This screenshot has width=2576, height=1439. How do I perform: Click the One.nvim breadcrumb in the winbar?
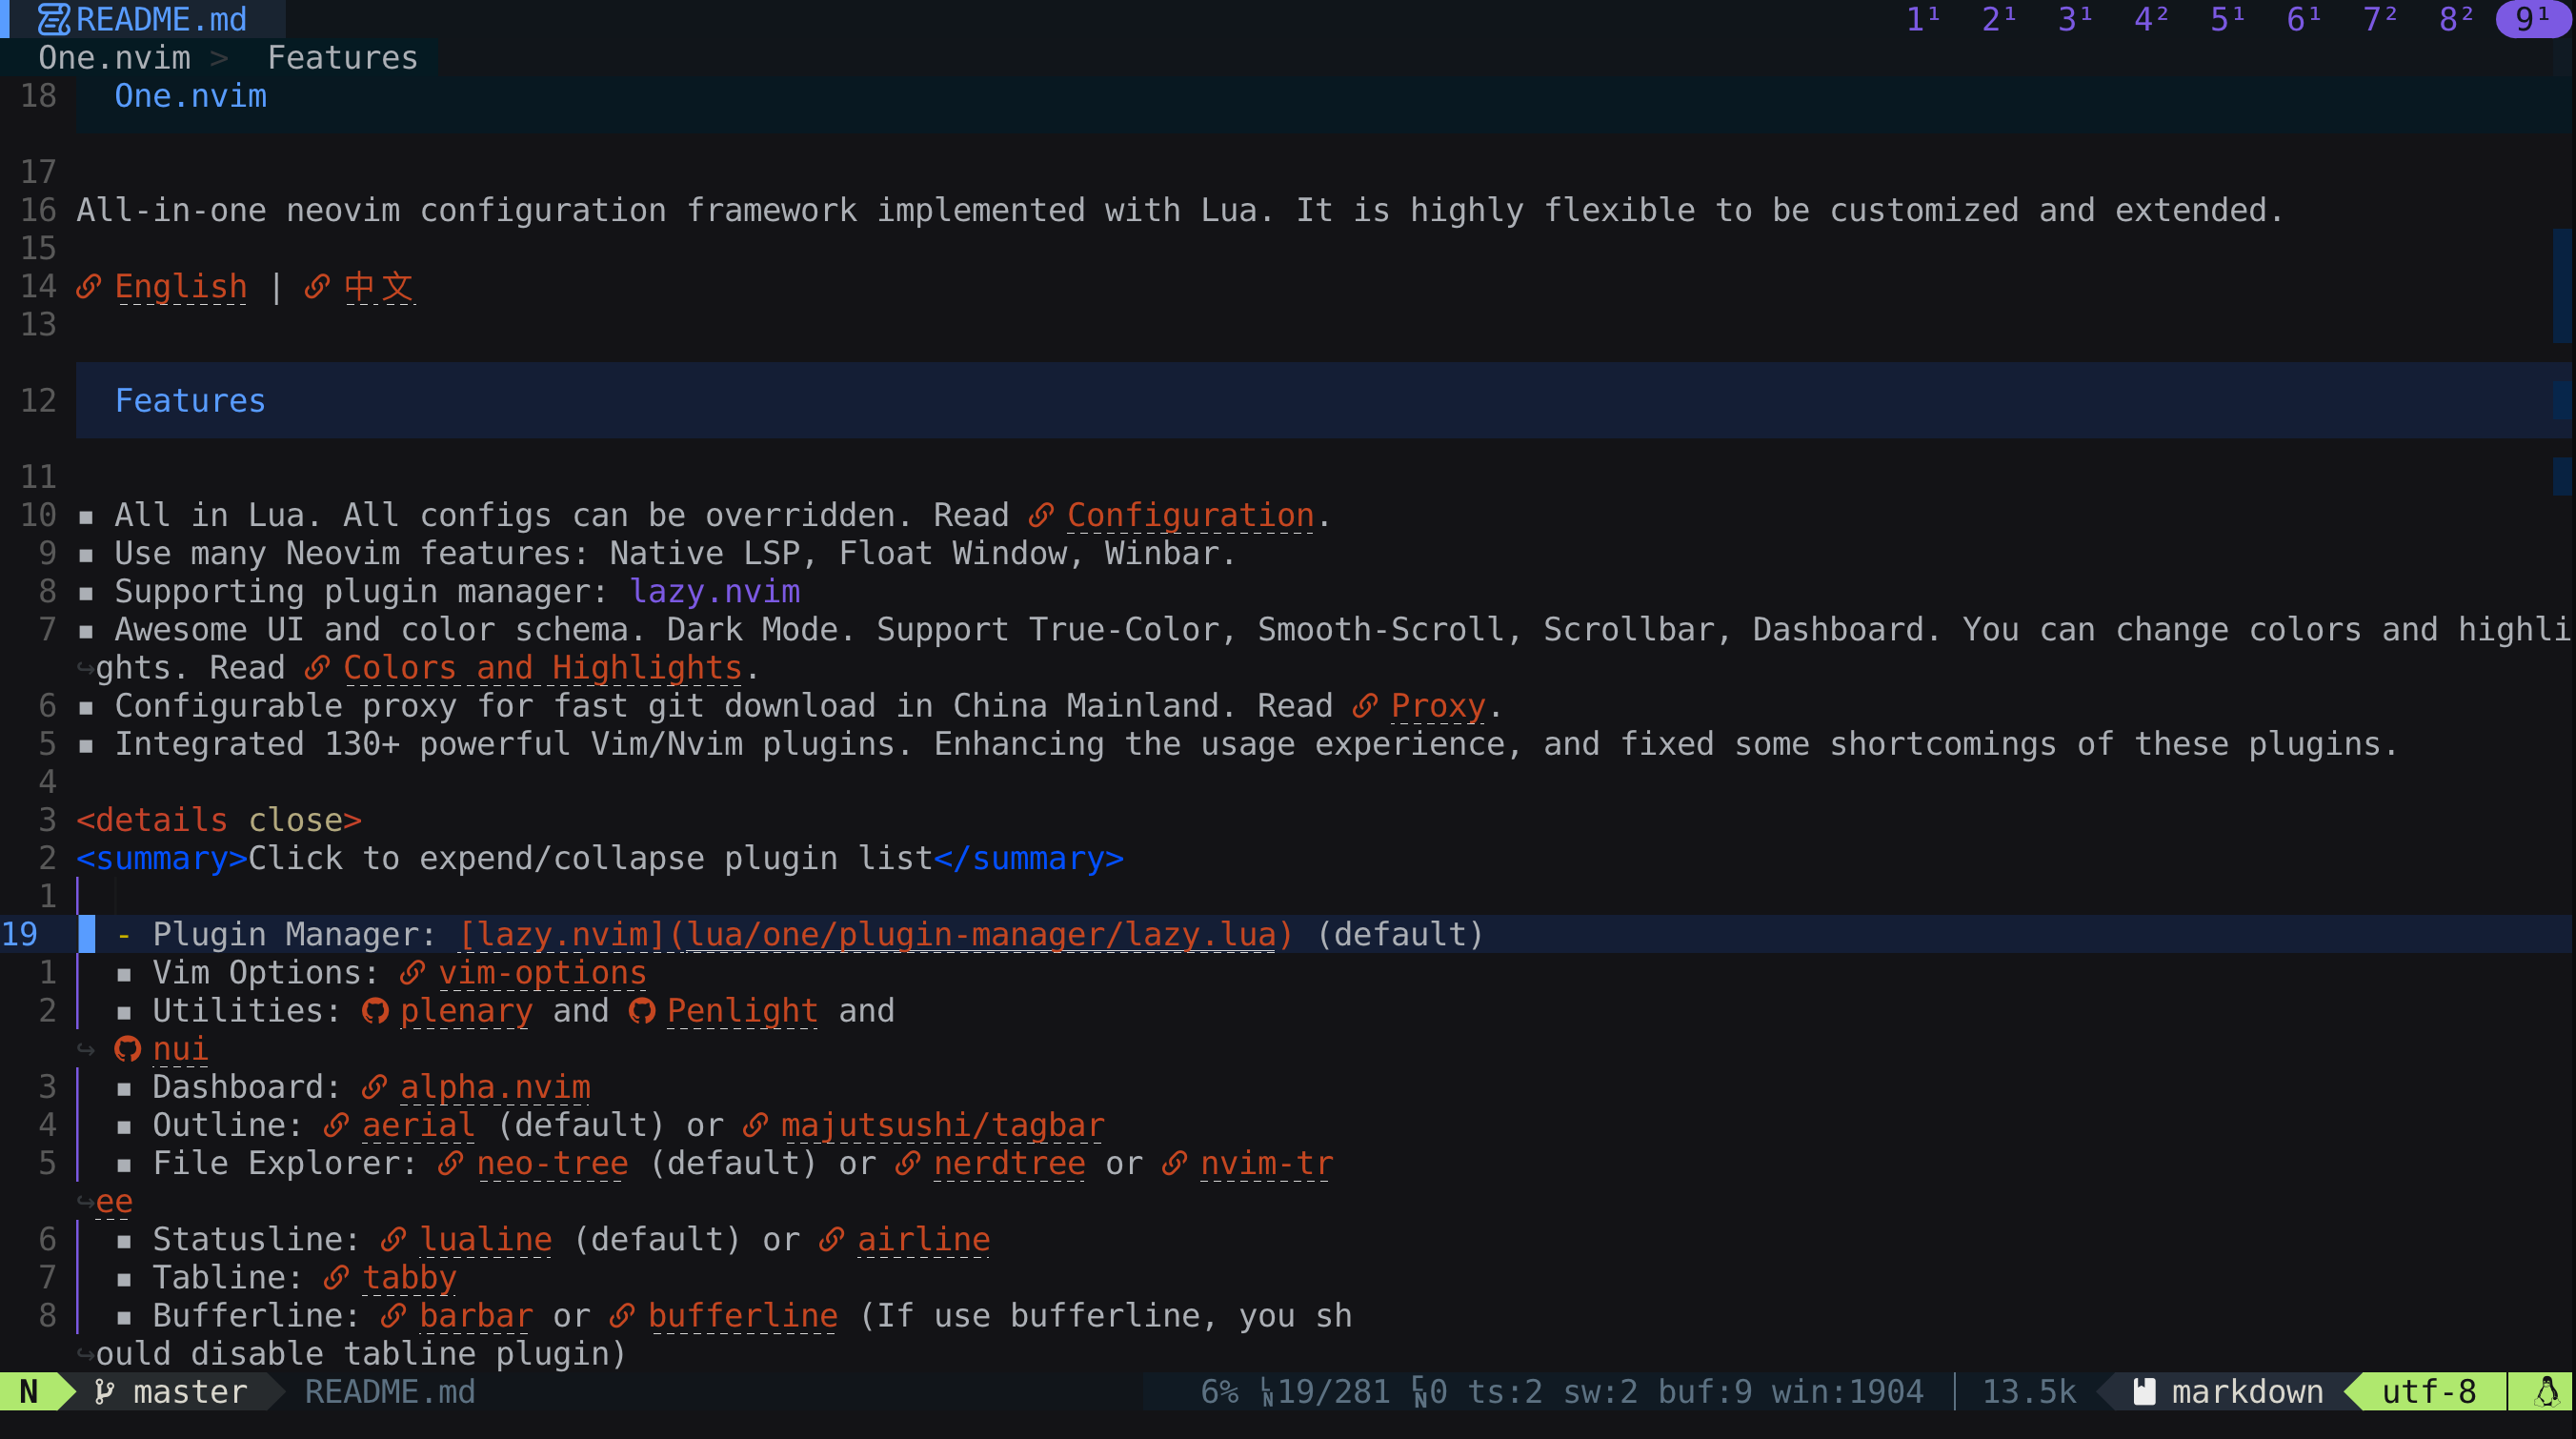point(114,57)
